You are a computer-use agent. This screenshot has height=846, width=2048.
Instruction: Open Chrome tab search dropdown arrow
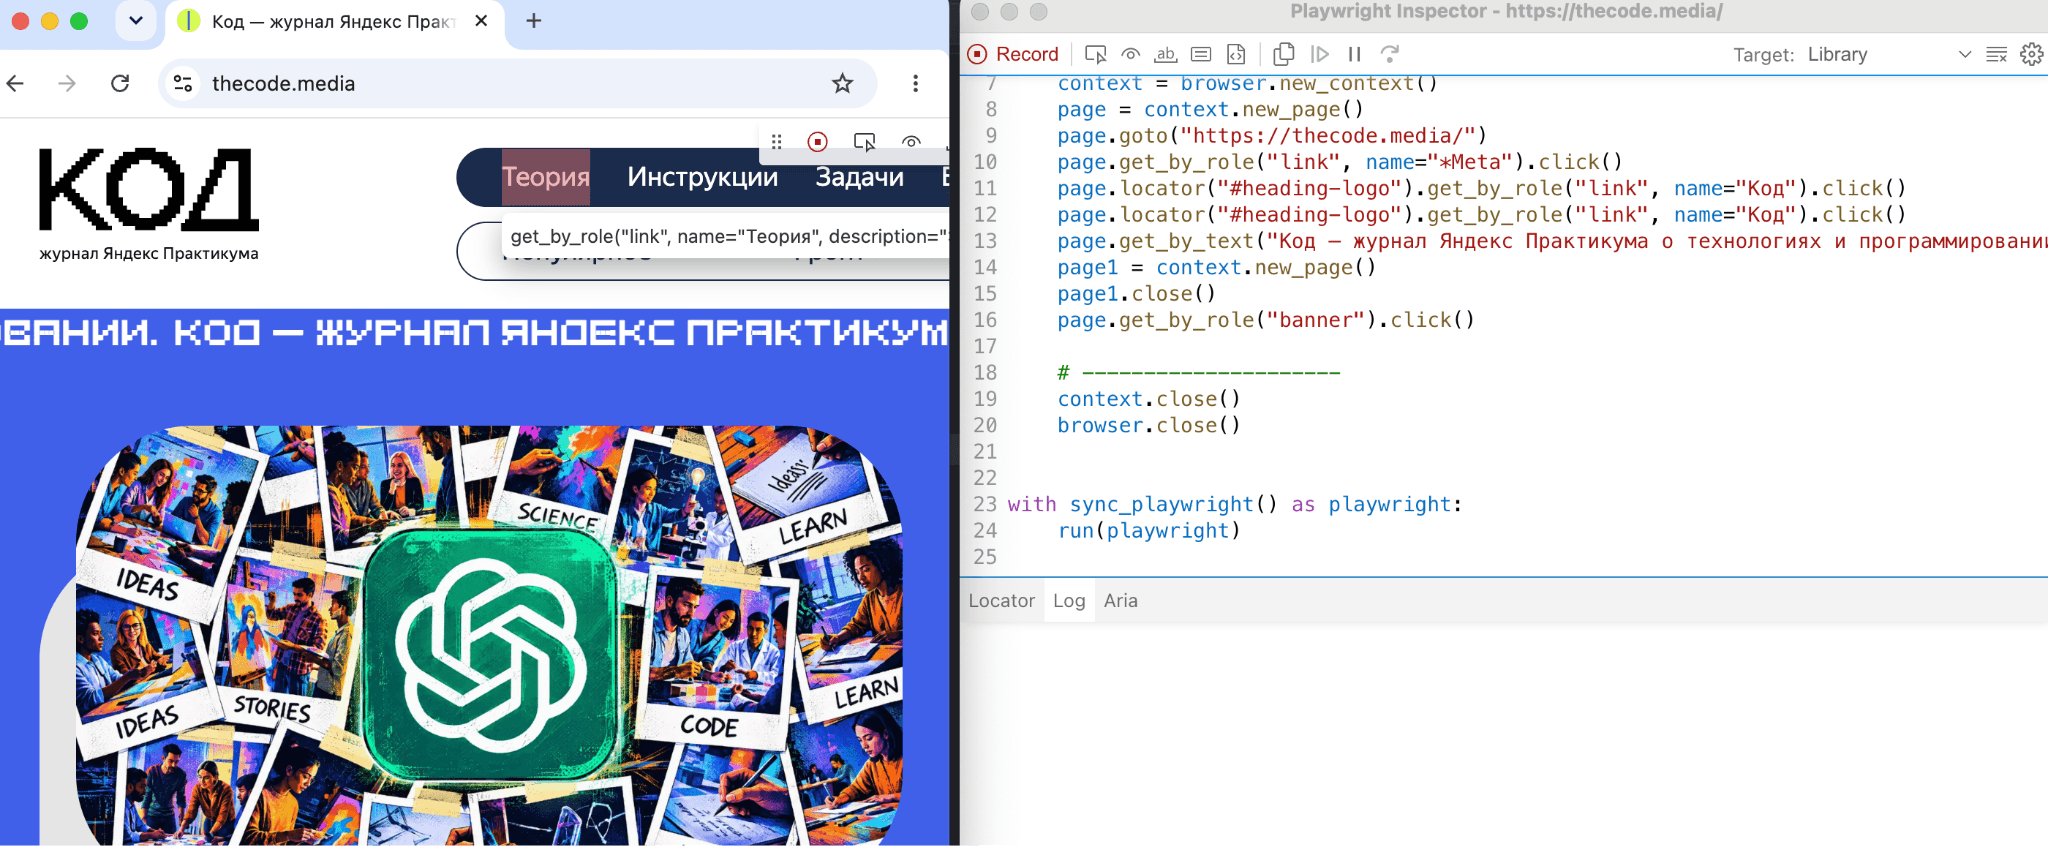136,21
